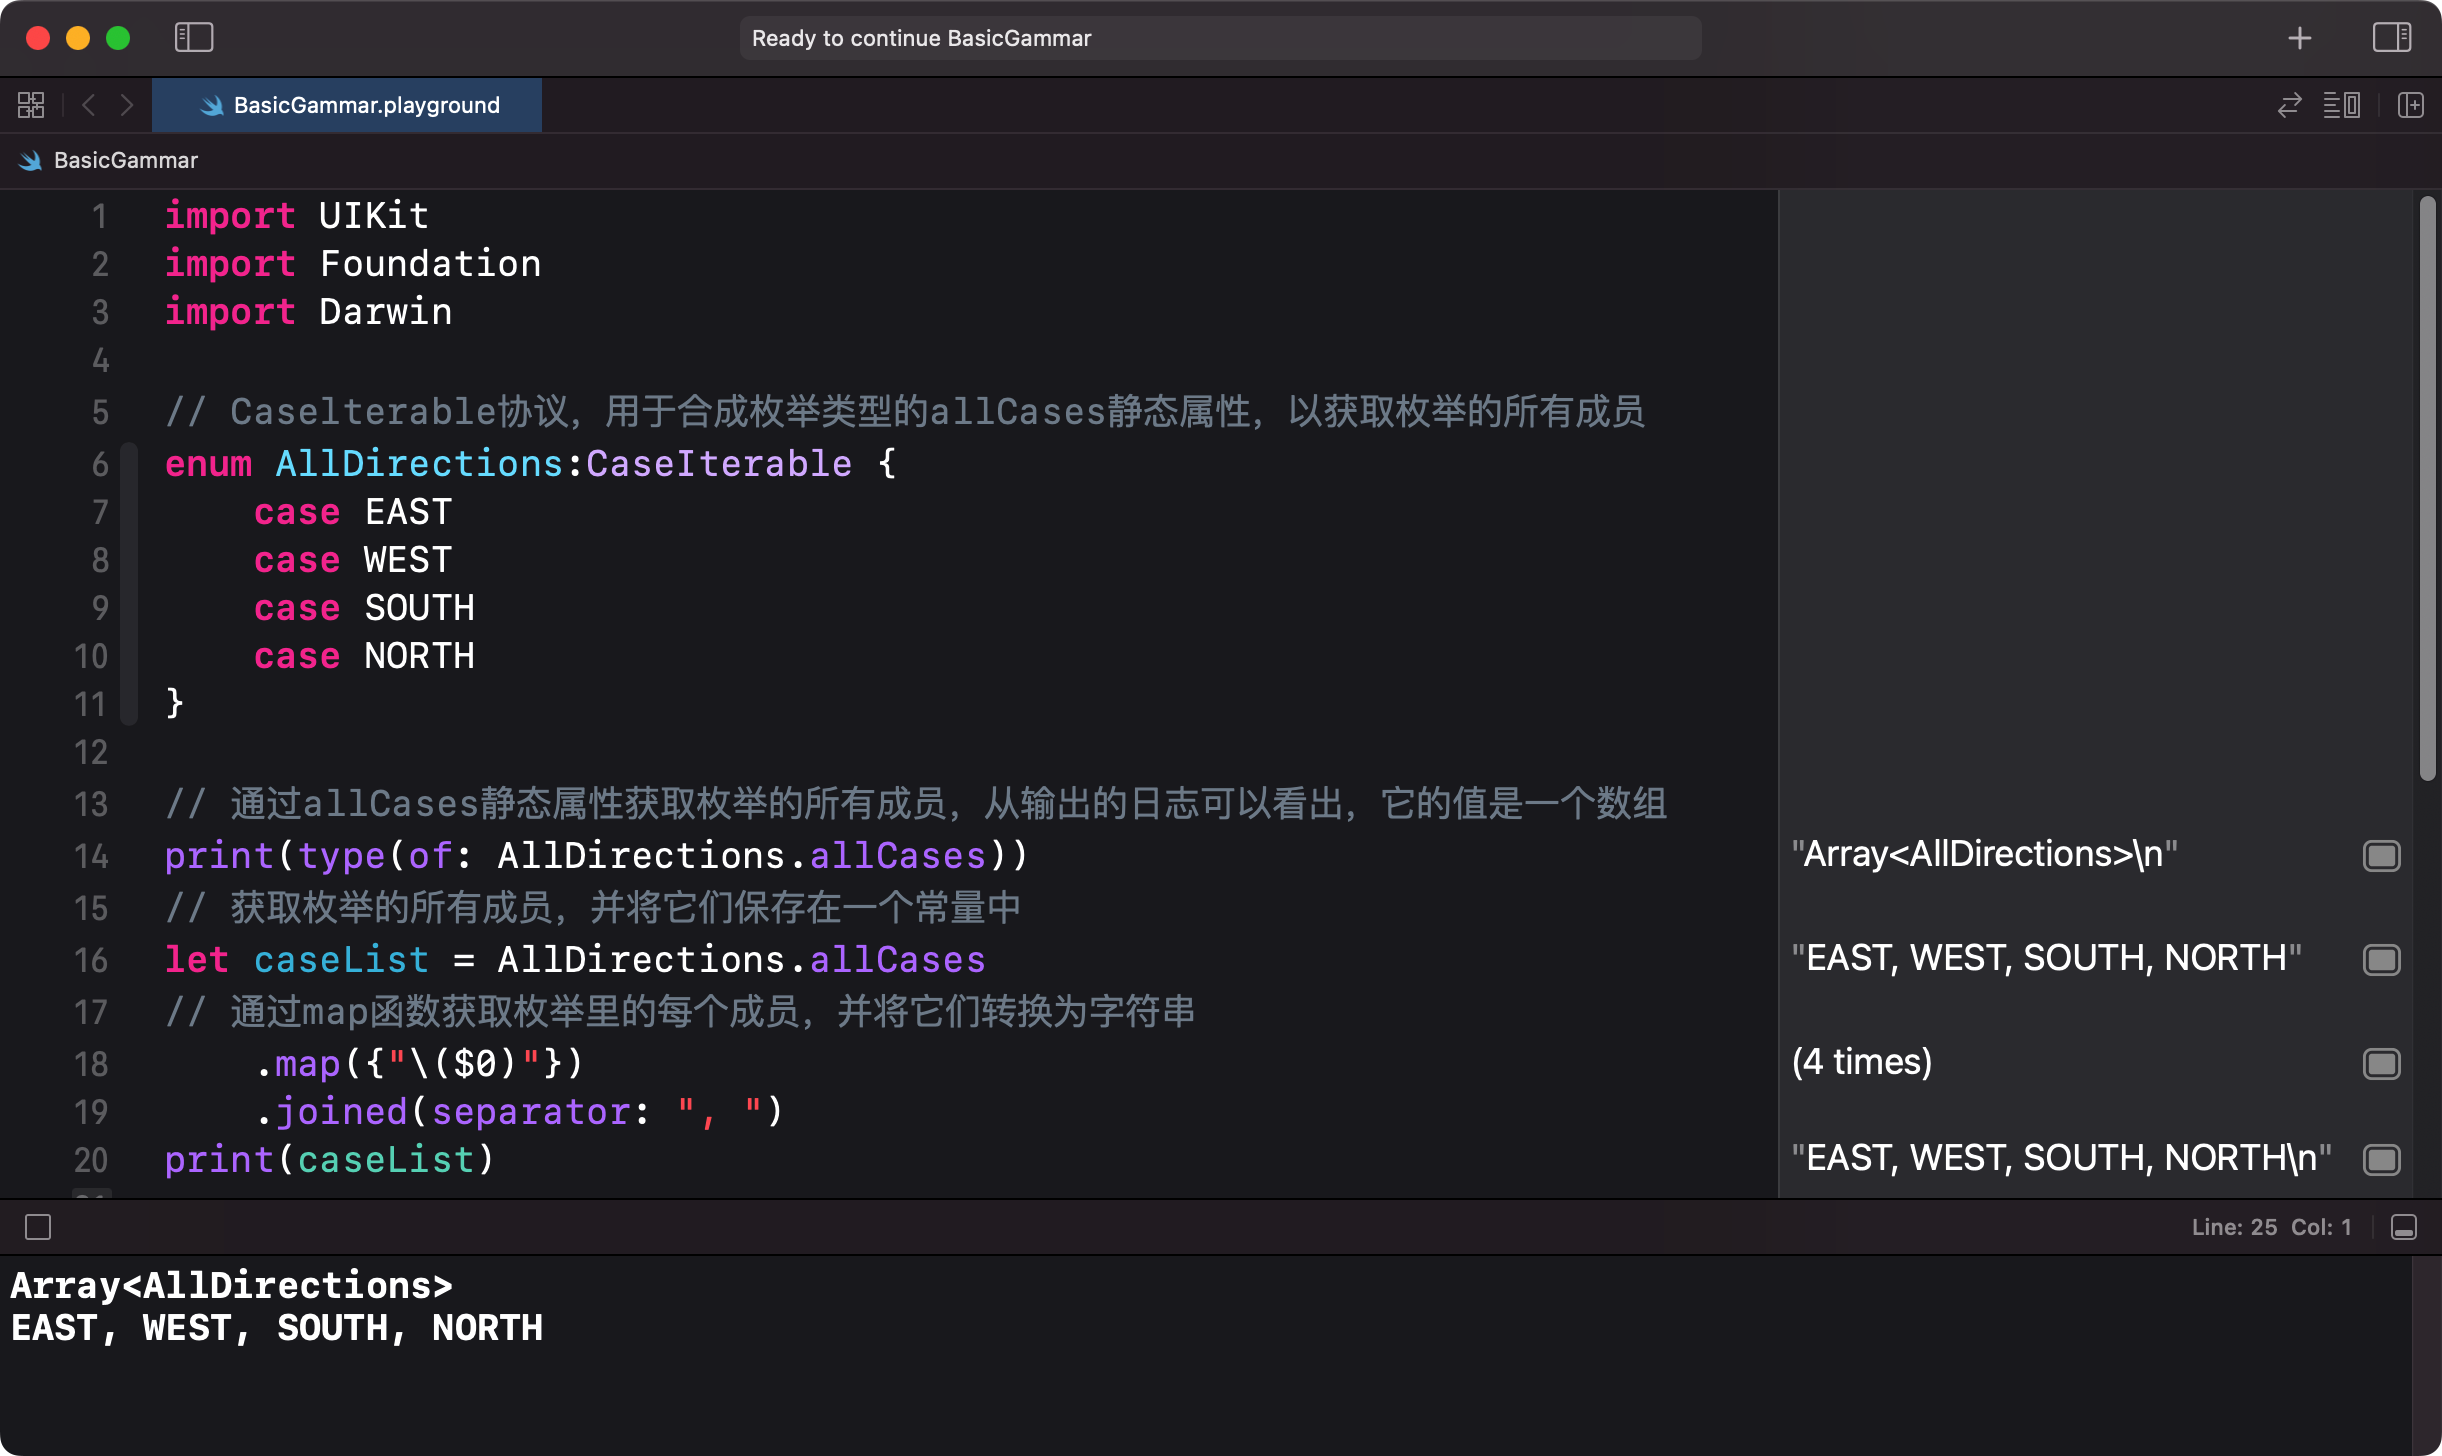Viewport: 2442px width, 1456px height.
Task: Go back using the left chevron
Action: (x=89, y=105)
